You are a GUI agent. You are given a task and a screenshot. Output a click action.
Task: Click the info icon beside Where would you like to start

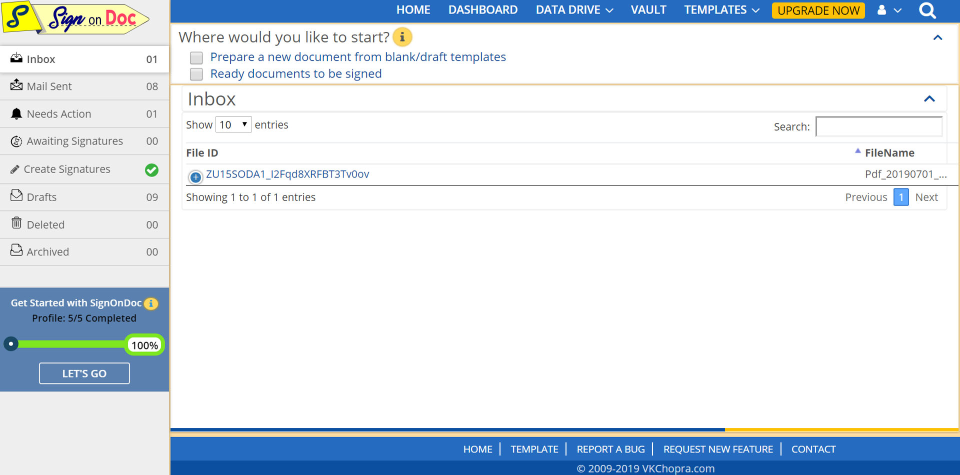(402, 37)
